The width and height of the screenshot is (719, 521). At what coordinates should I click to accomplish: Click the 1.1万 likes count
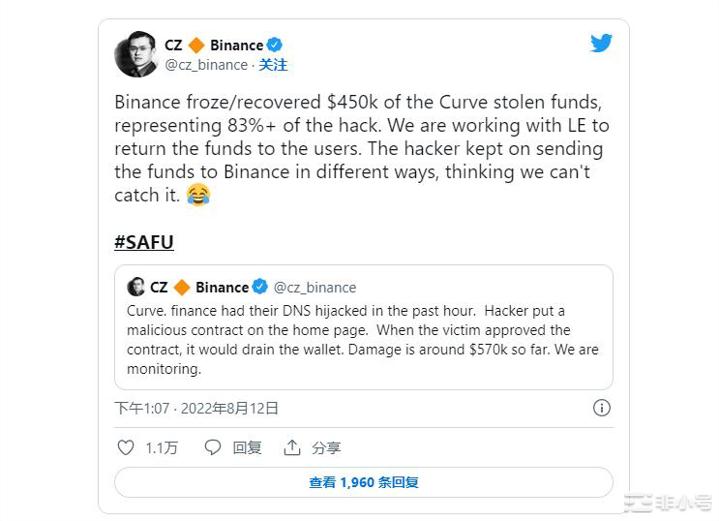coord(161,448)
